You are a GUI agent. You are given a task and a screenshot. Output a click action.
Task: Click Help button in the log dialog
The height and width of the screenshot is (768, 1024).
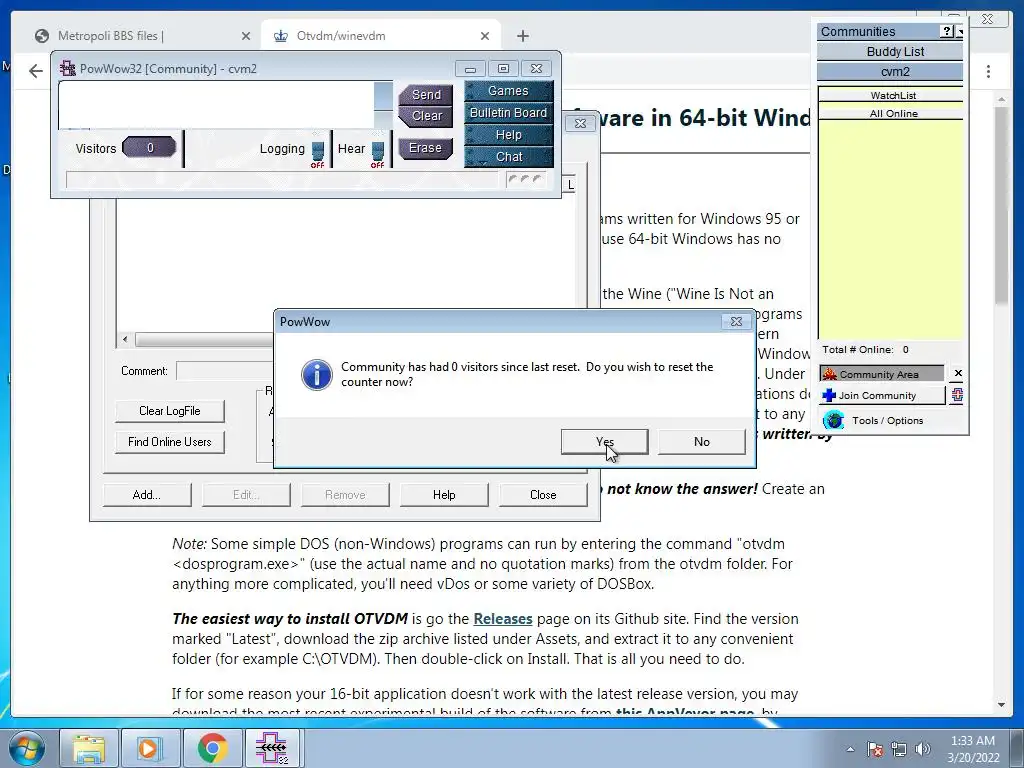pyautogui.click(x=444, y=495)
